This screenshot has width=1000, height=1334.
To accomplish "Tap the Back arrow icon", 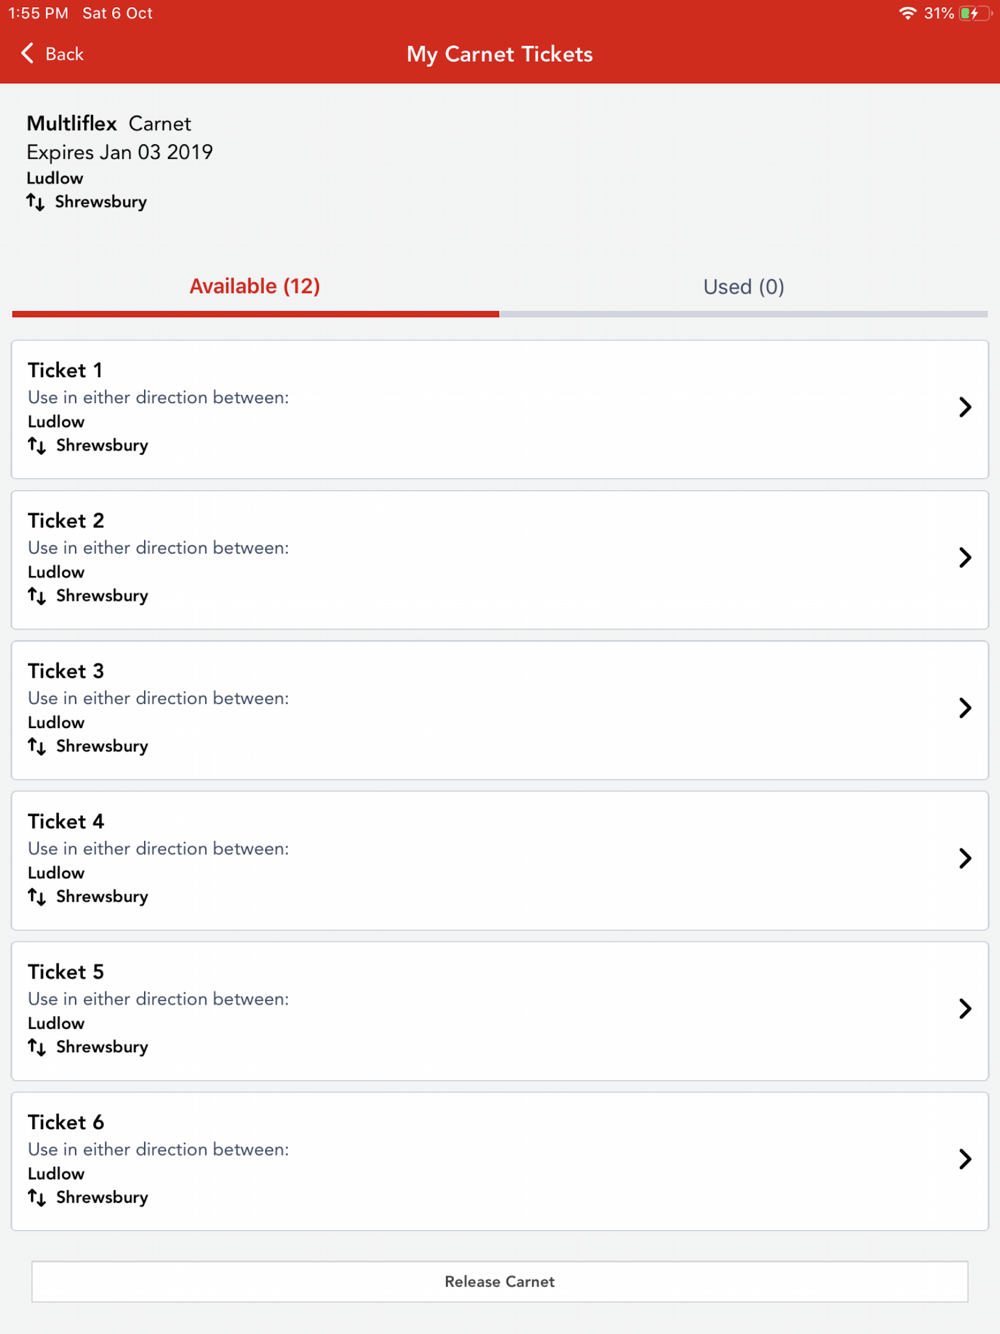I will coord(27,53).
